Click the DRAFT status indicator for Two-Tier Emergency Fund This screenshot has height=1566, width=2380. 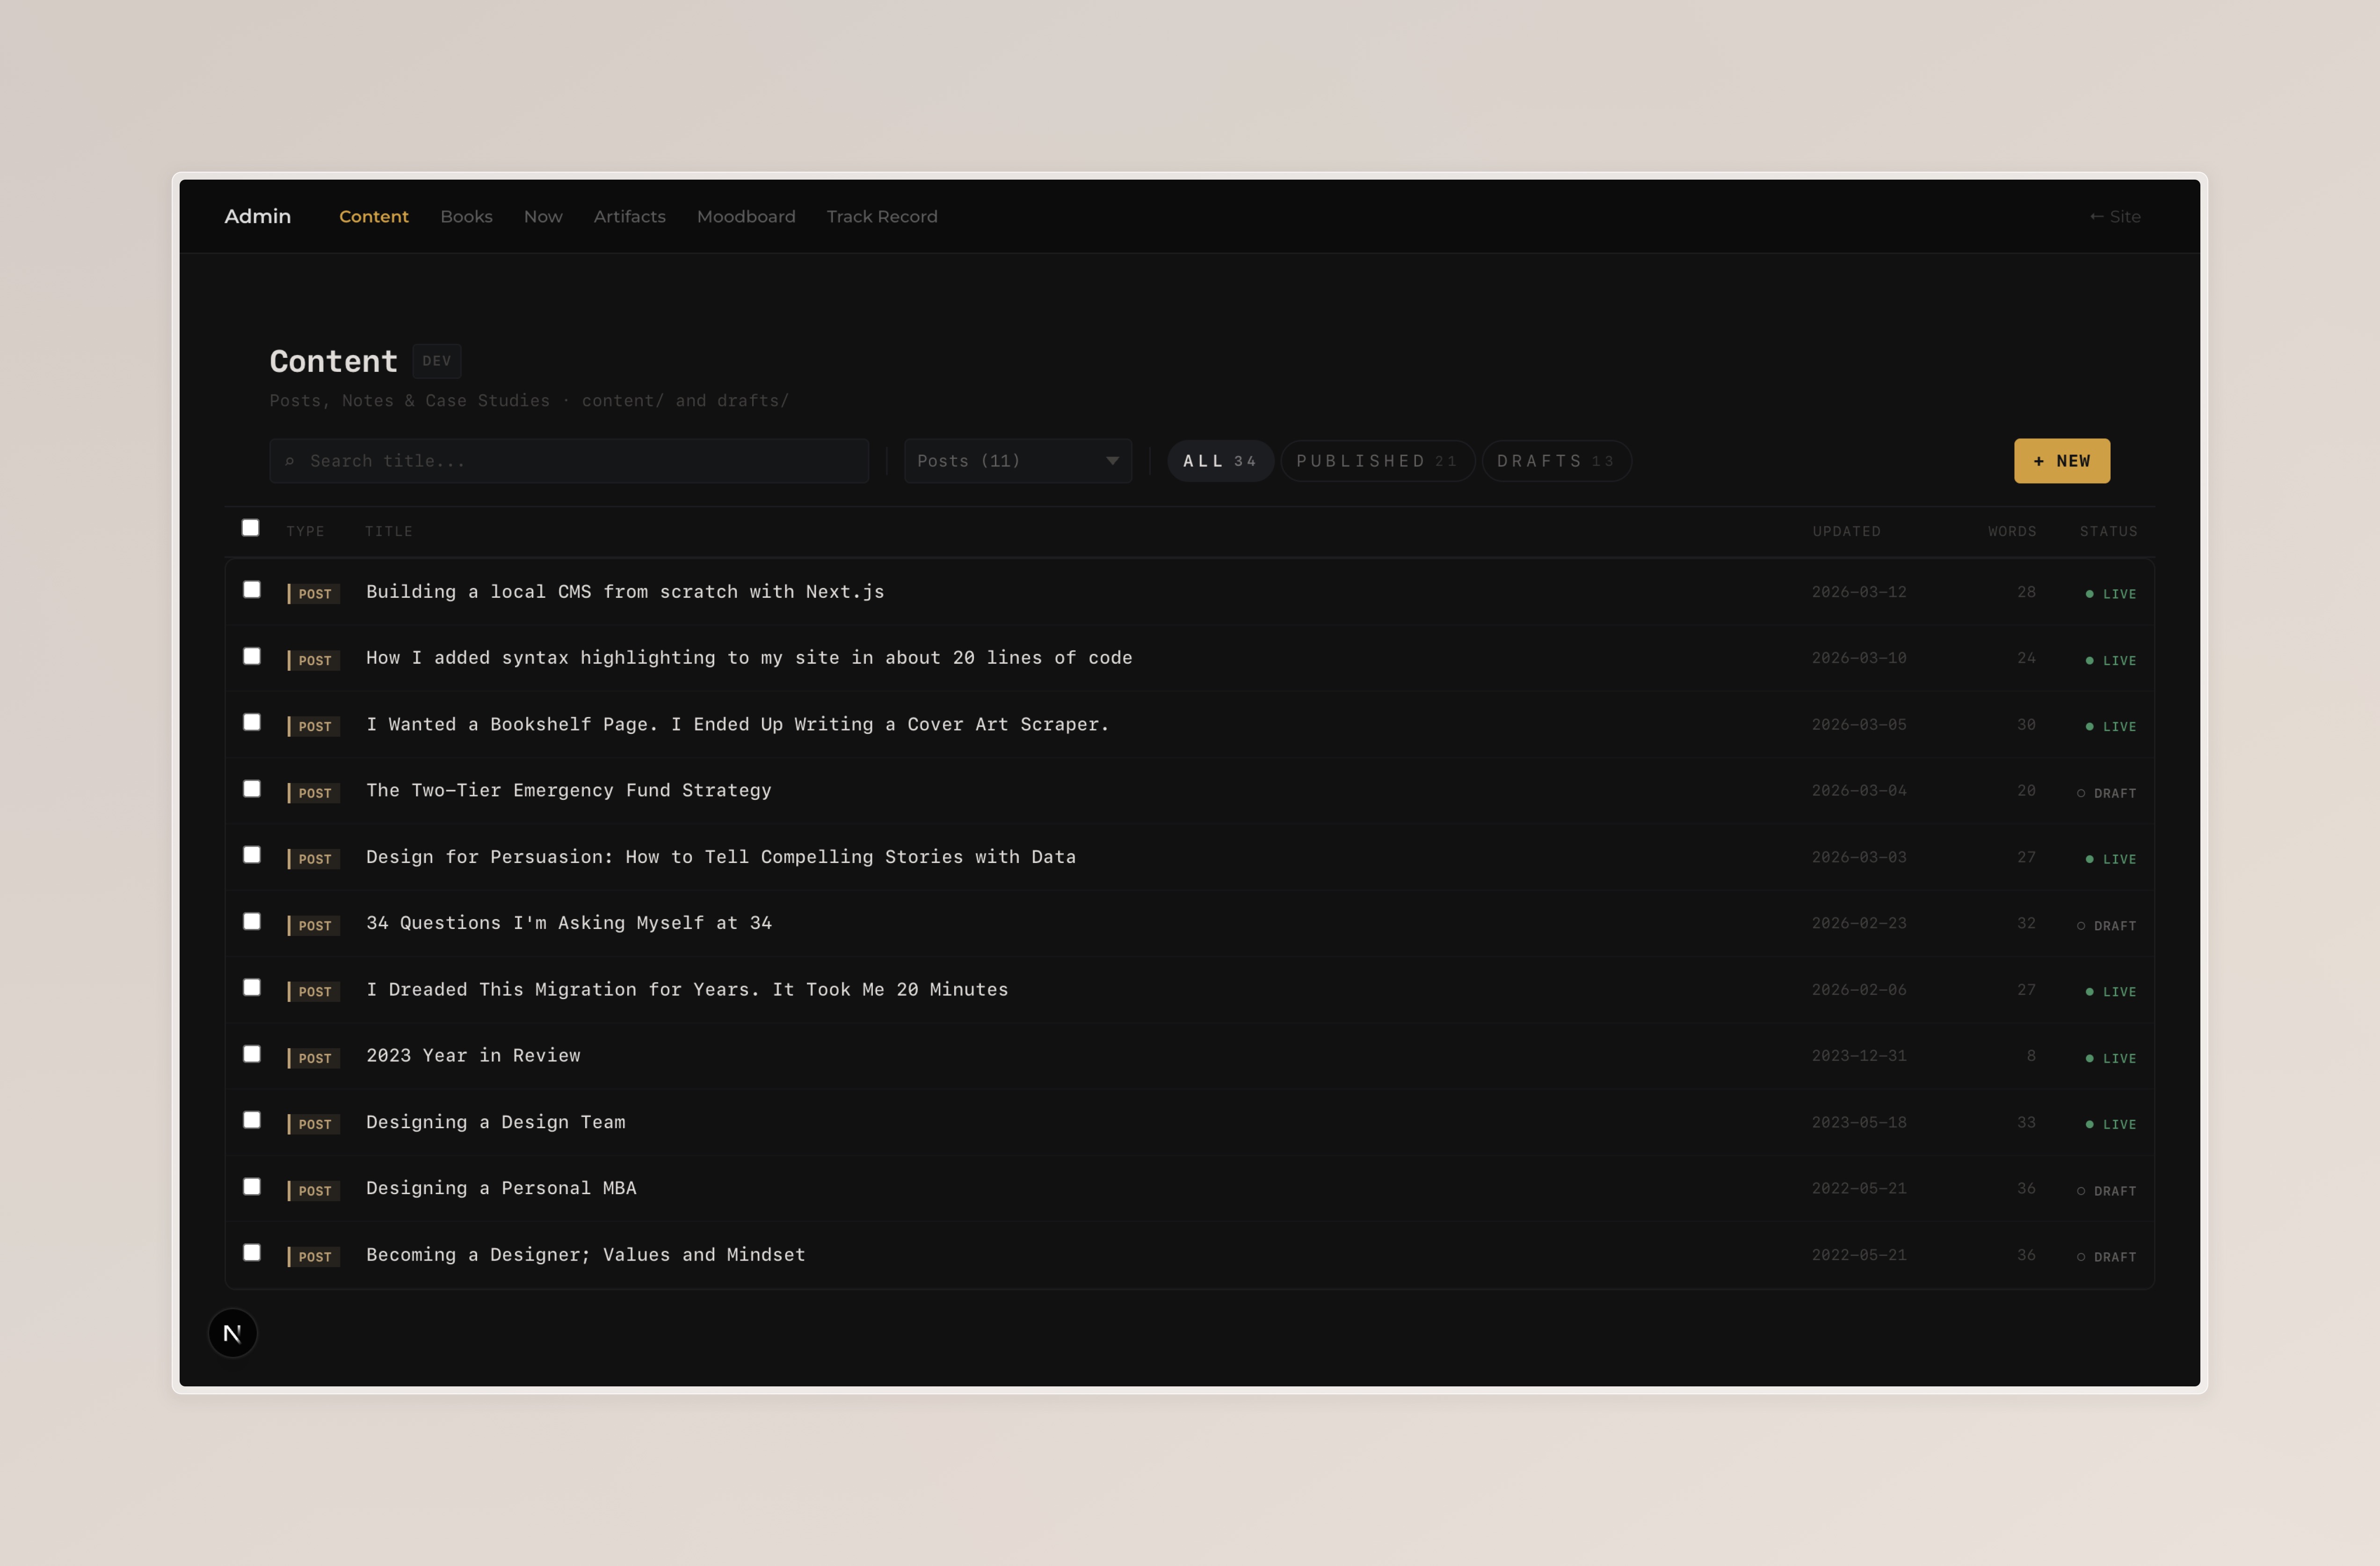coord(2106,793)
